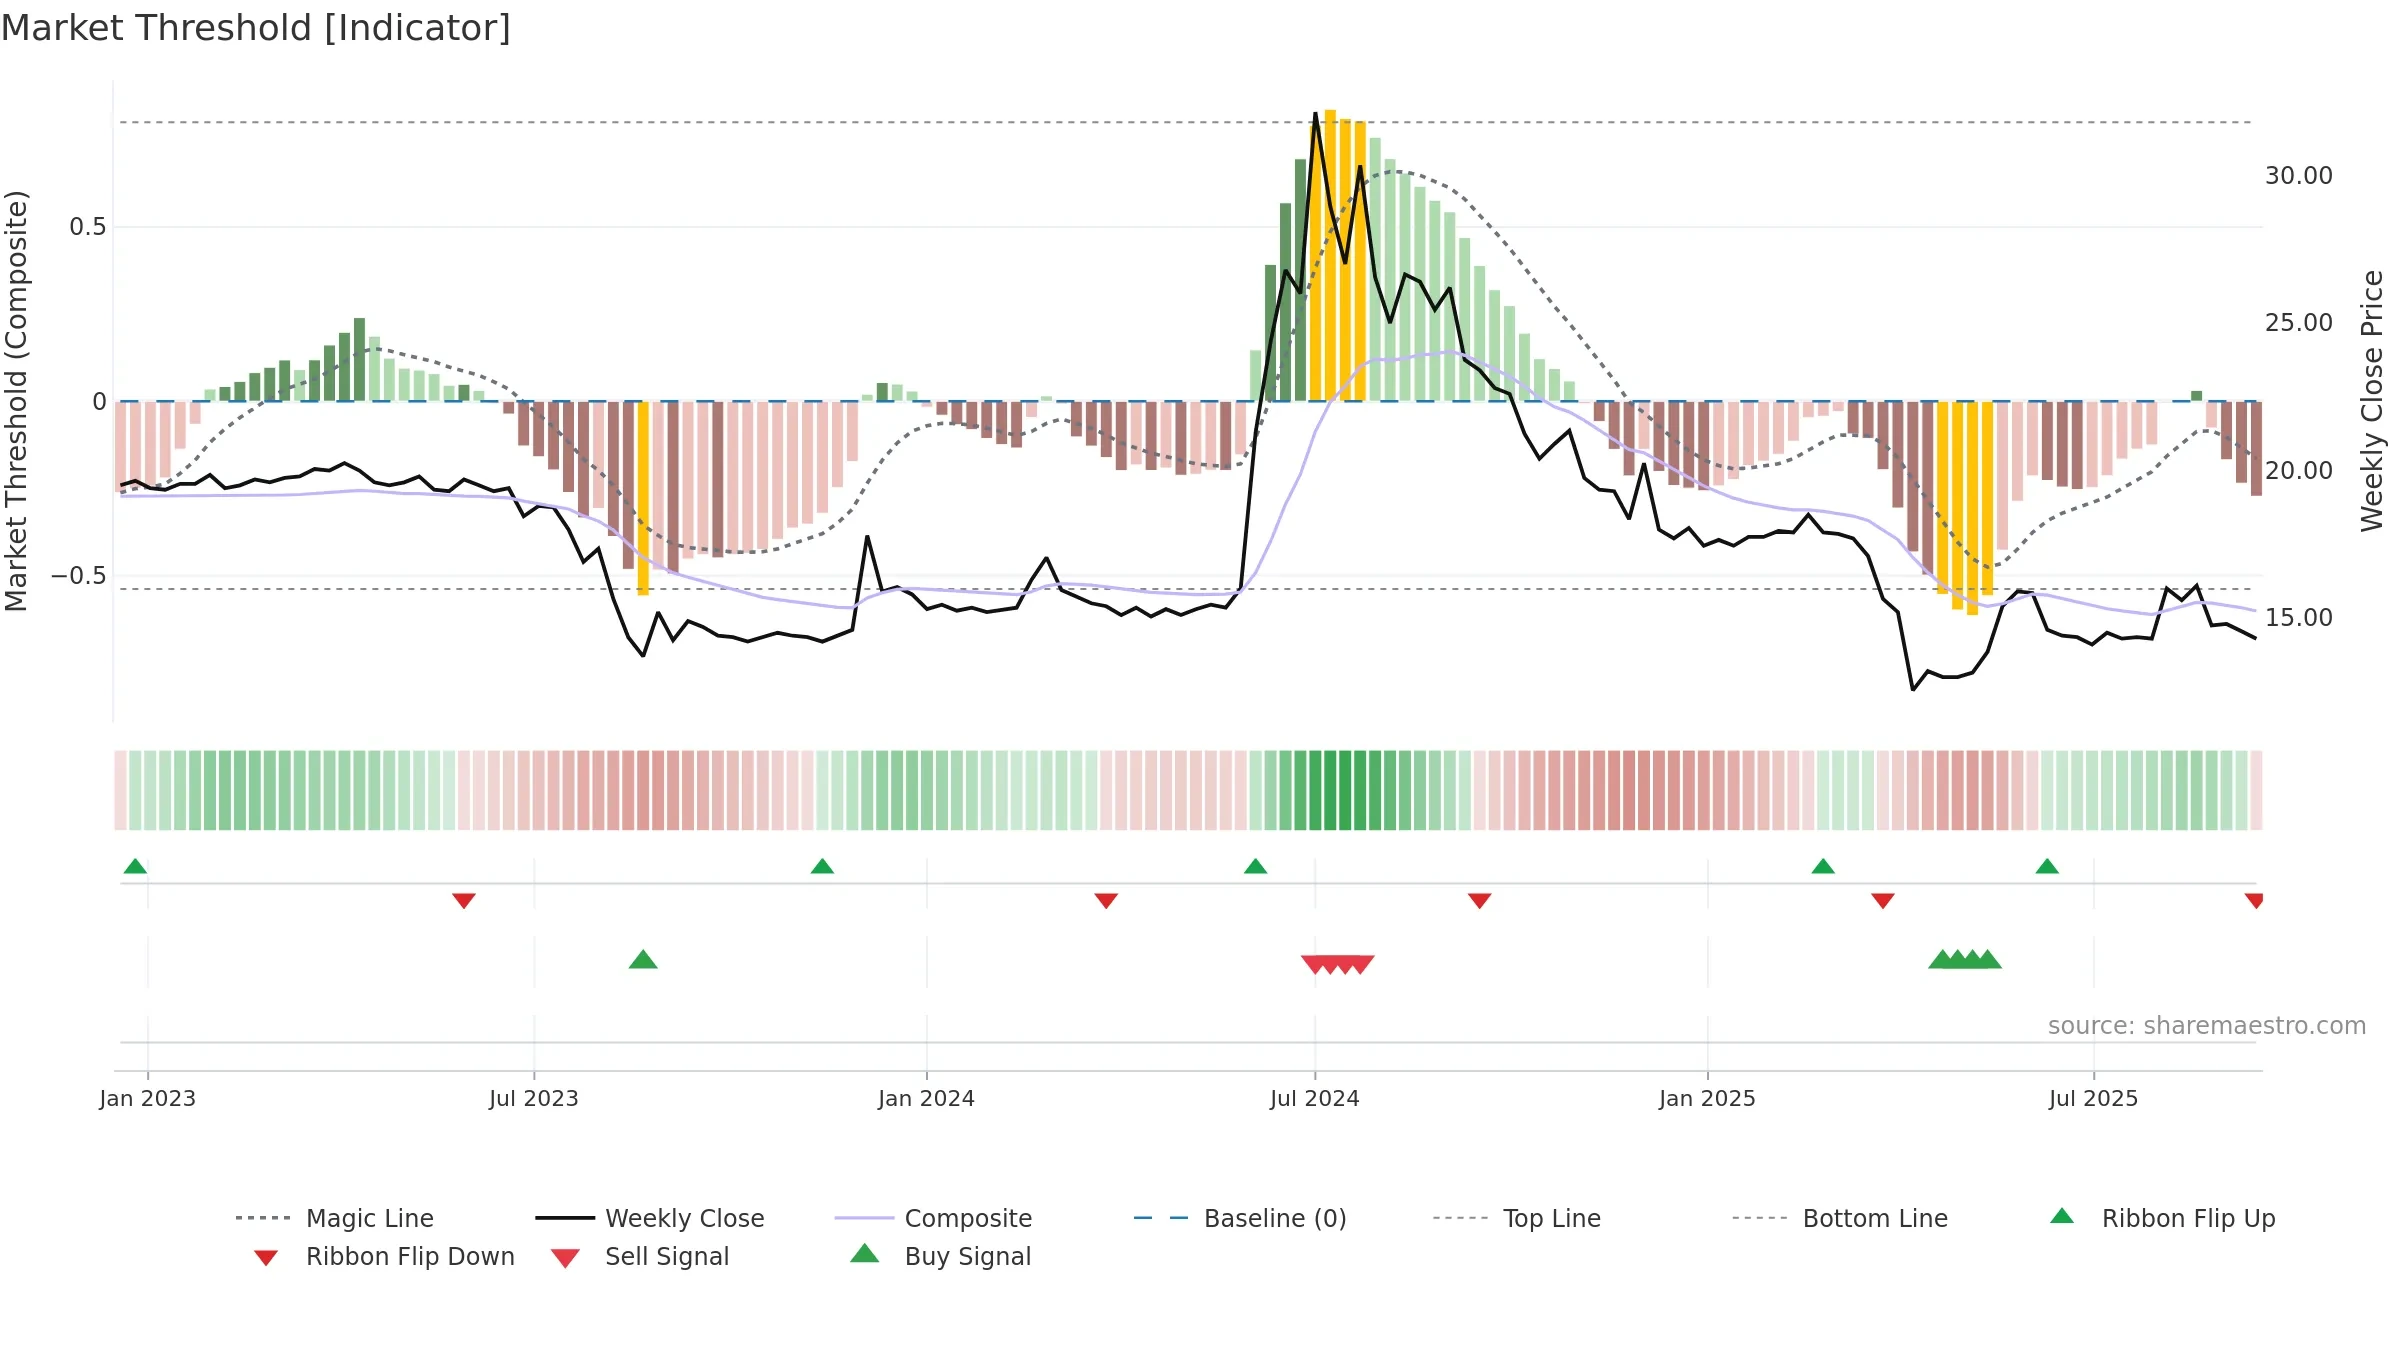Click the Weekly Close Price axis title
This screenshot has width=2400, height=1350.
2372,400
